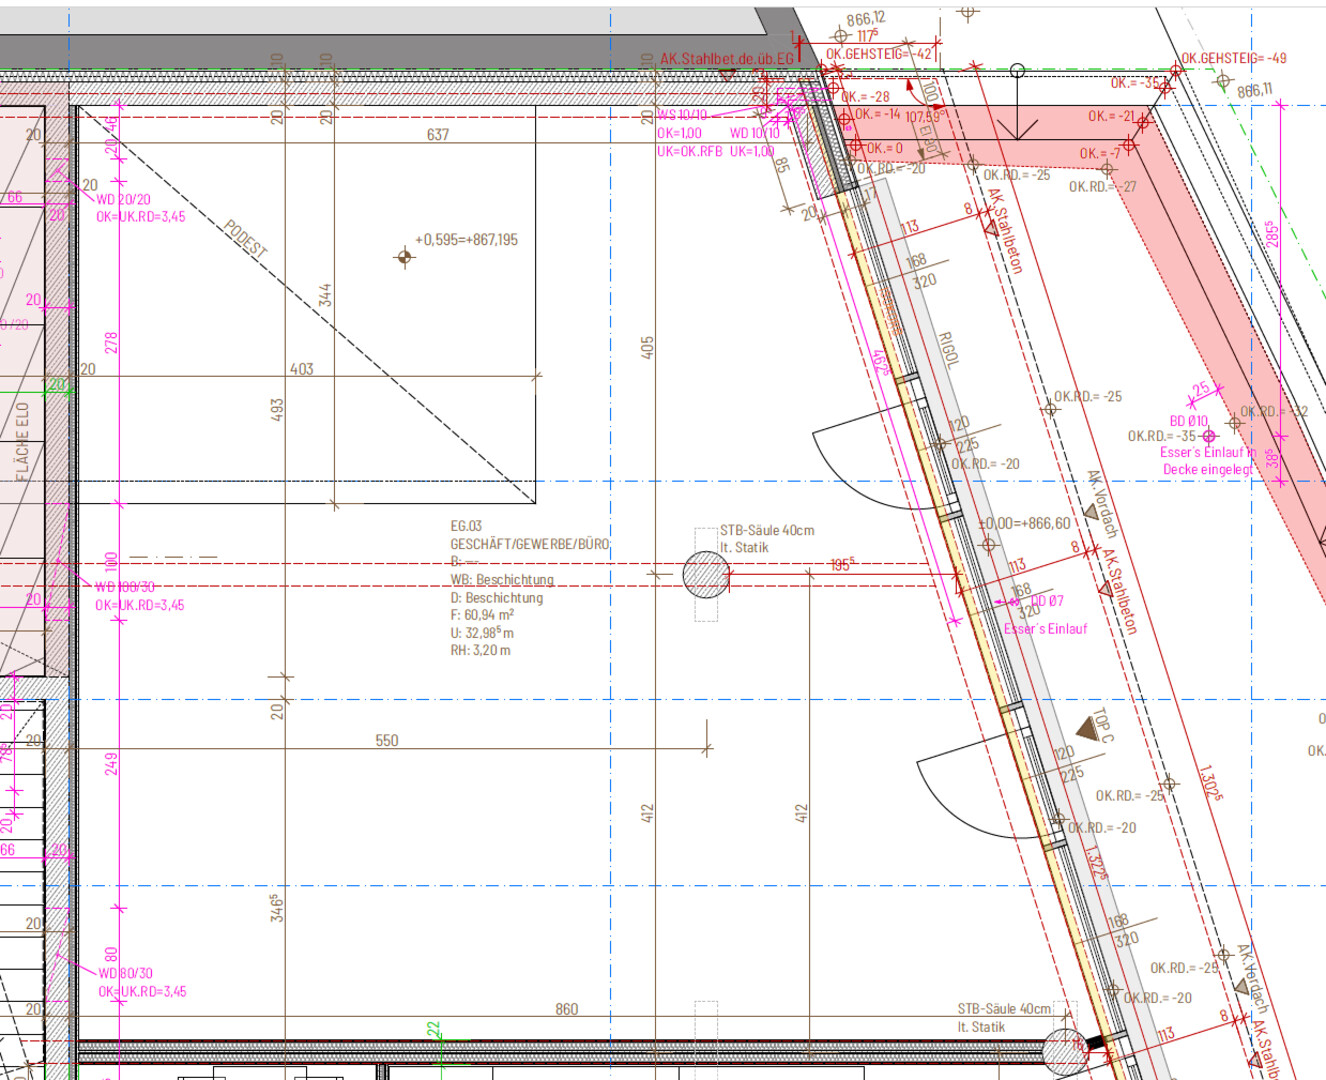Select the hatched STB-Säule column circle near room center
Screen dimensions: 1326x1080
(x=706, y=574)
